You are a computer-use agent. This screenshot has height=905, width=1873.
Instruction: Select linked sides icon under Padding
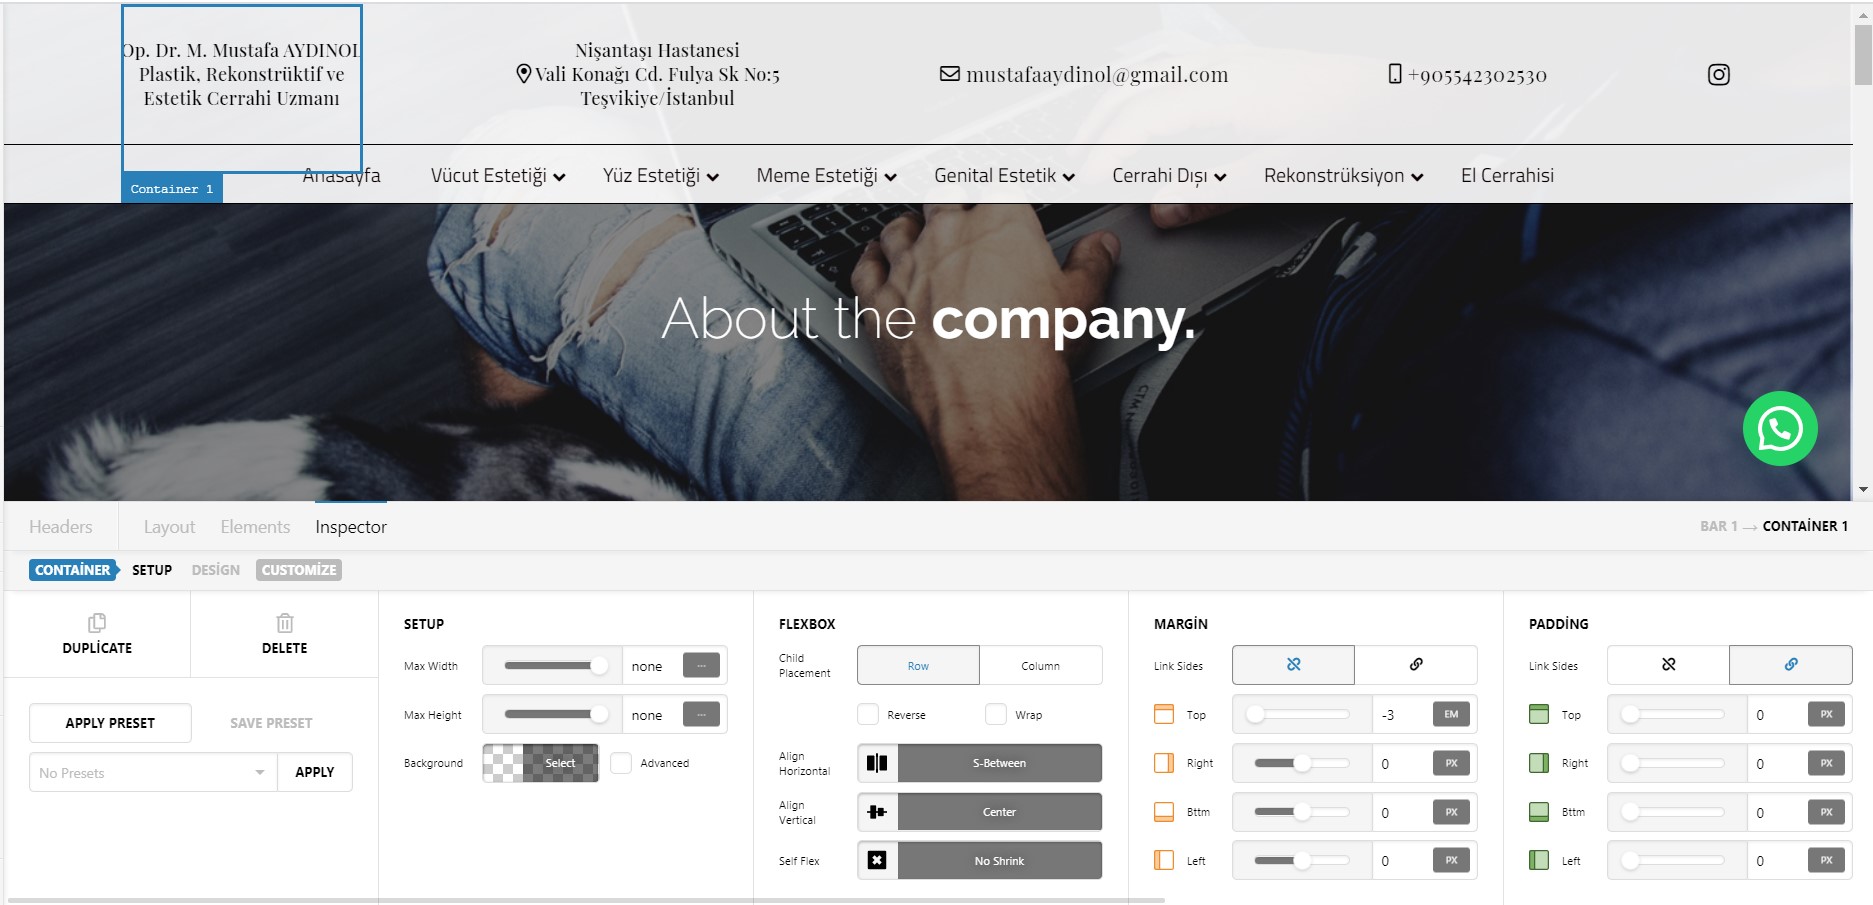pyautogui.click(x=1790, y=665)
